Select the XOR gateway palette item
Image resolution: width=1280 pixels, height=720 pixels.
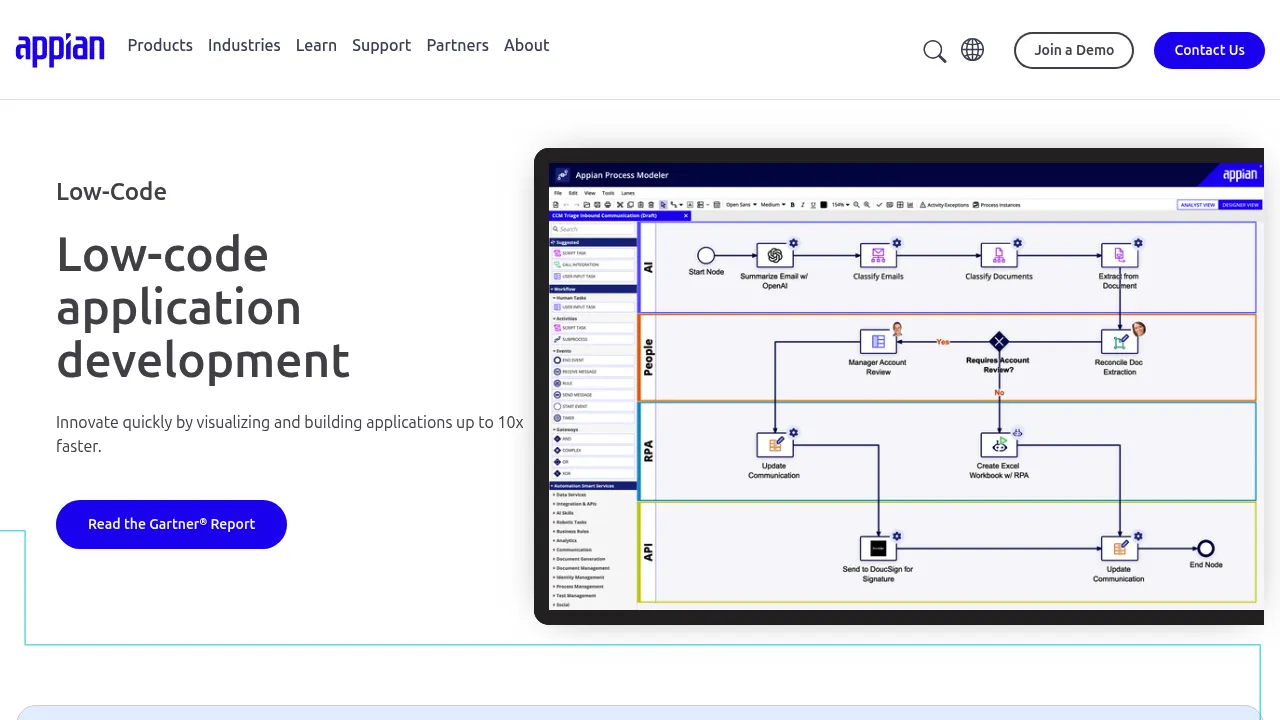click(593, 473)
